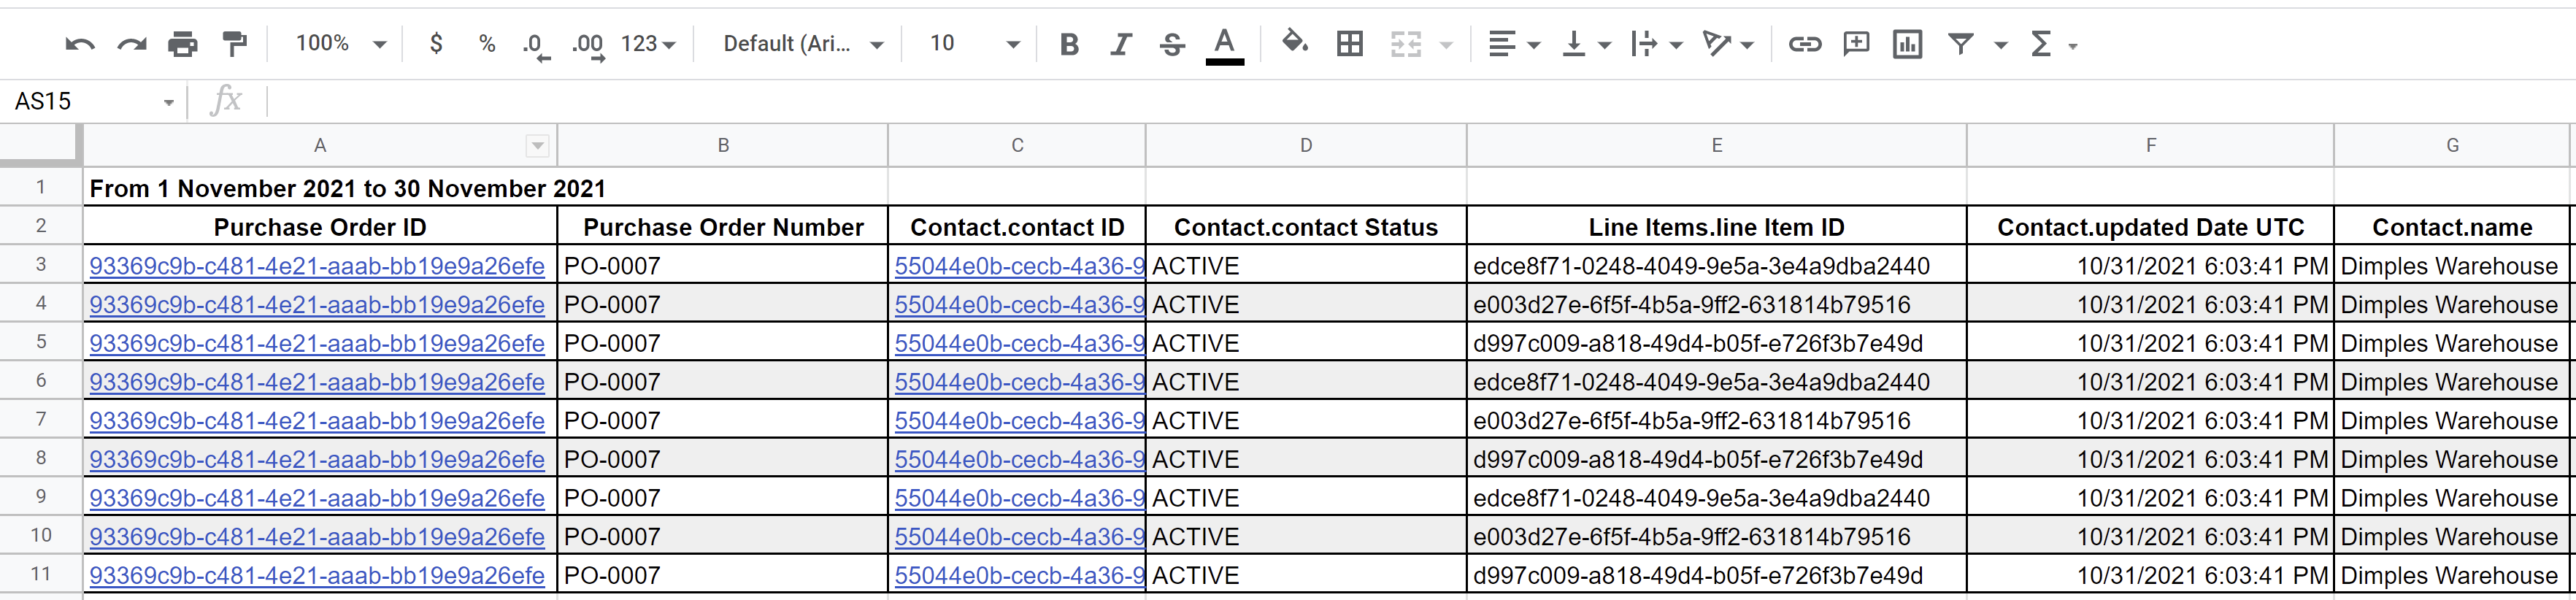Toggle Strikethrough formatting
The height and width of the screenshot is (600, 2576).
pos(1172,44)
